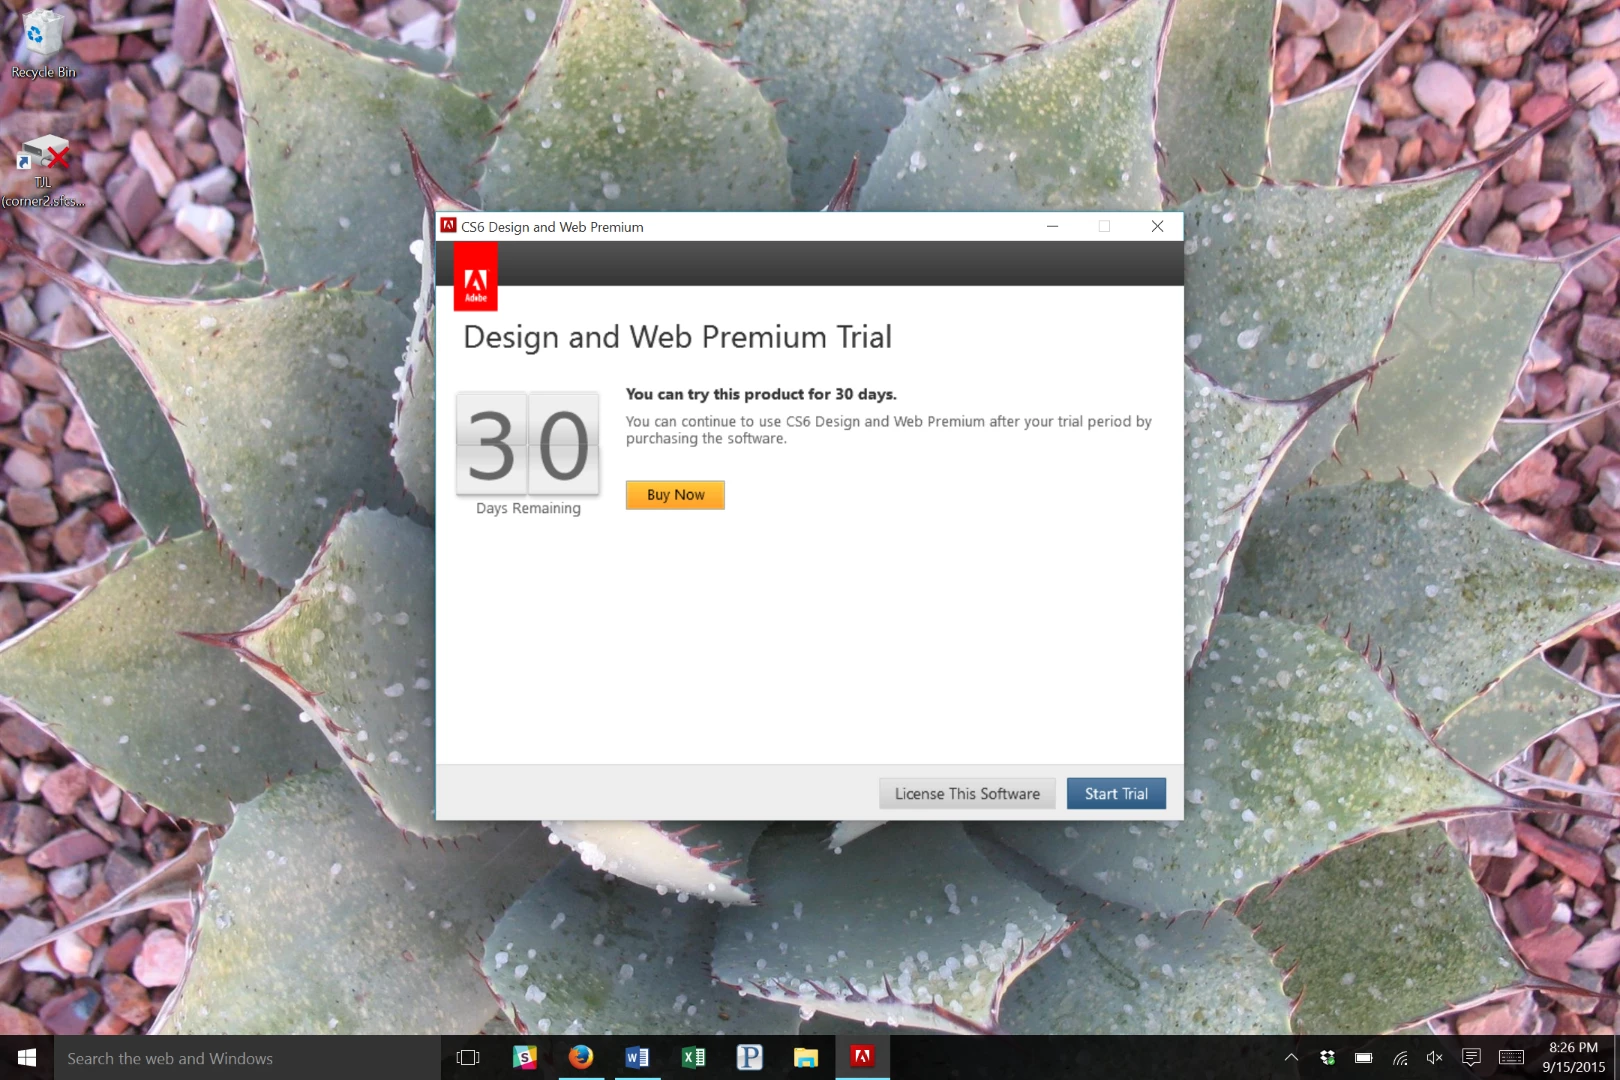Screen dimensions: 1620x1080
Task: Open the Windows Start menu
Action: (x=27, y=1057)
